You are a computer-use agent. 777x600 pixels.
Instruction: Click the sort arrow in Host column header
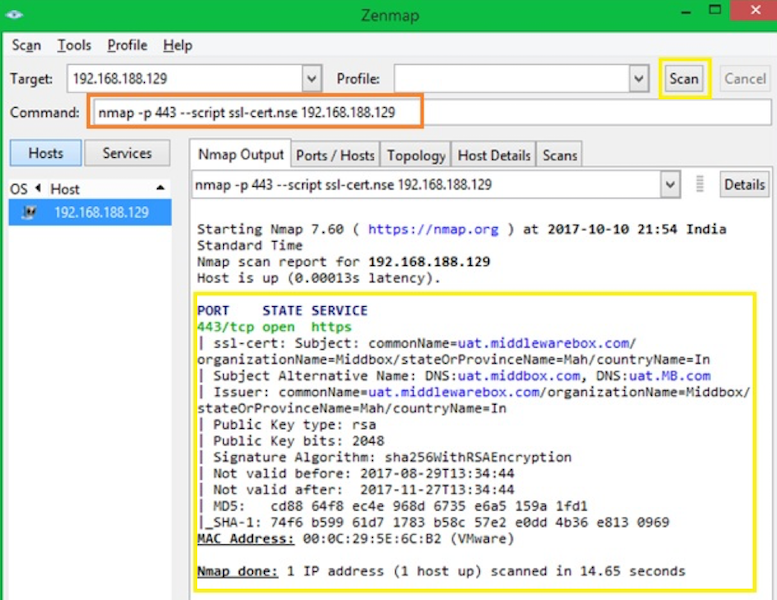(160, 188)
